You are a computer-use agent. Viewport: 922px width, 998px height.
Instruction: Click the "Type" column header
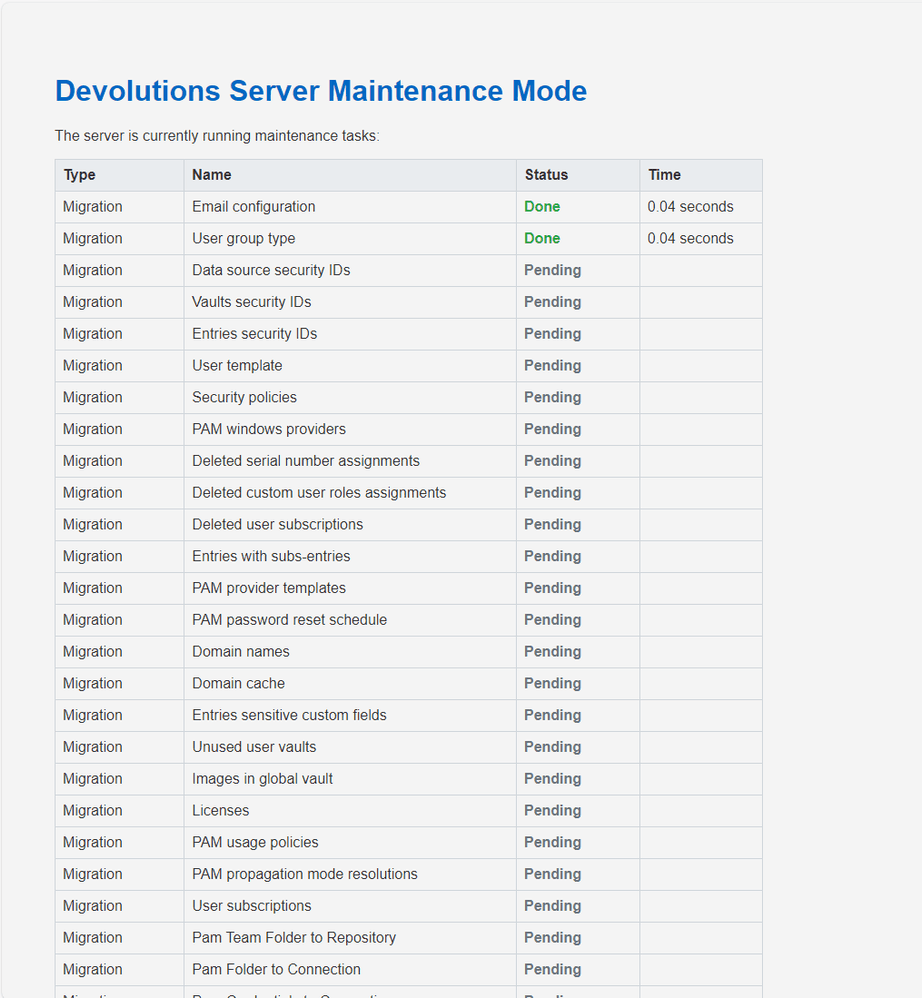pos(120,175)
